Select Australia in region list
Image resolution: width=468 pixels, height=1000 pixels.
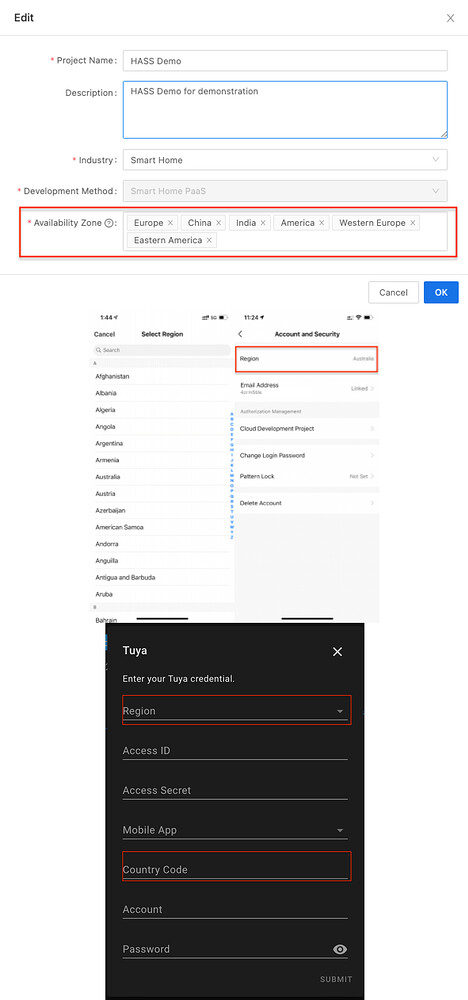point(161,476)
